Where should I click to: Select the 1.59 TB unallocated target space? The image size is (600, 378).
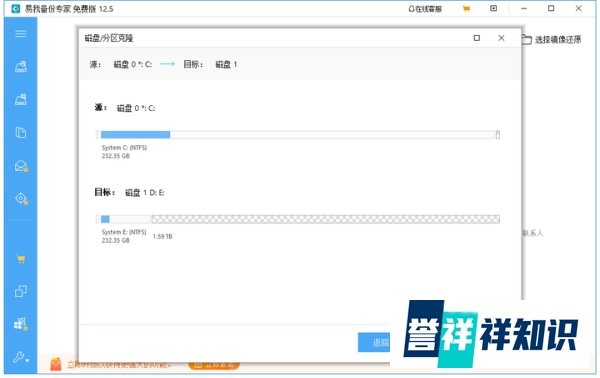pyautogui.click(x=326, y=219)
